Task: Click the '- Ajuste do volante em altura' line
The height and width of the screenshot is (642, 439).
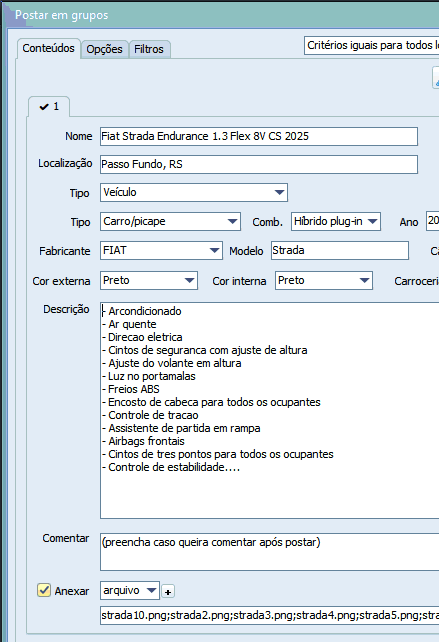Action: tap(172, 363)
